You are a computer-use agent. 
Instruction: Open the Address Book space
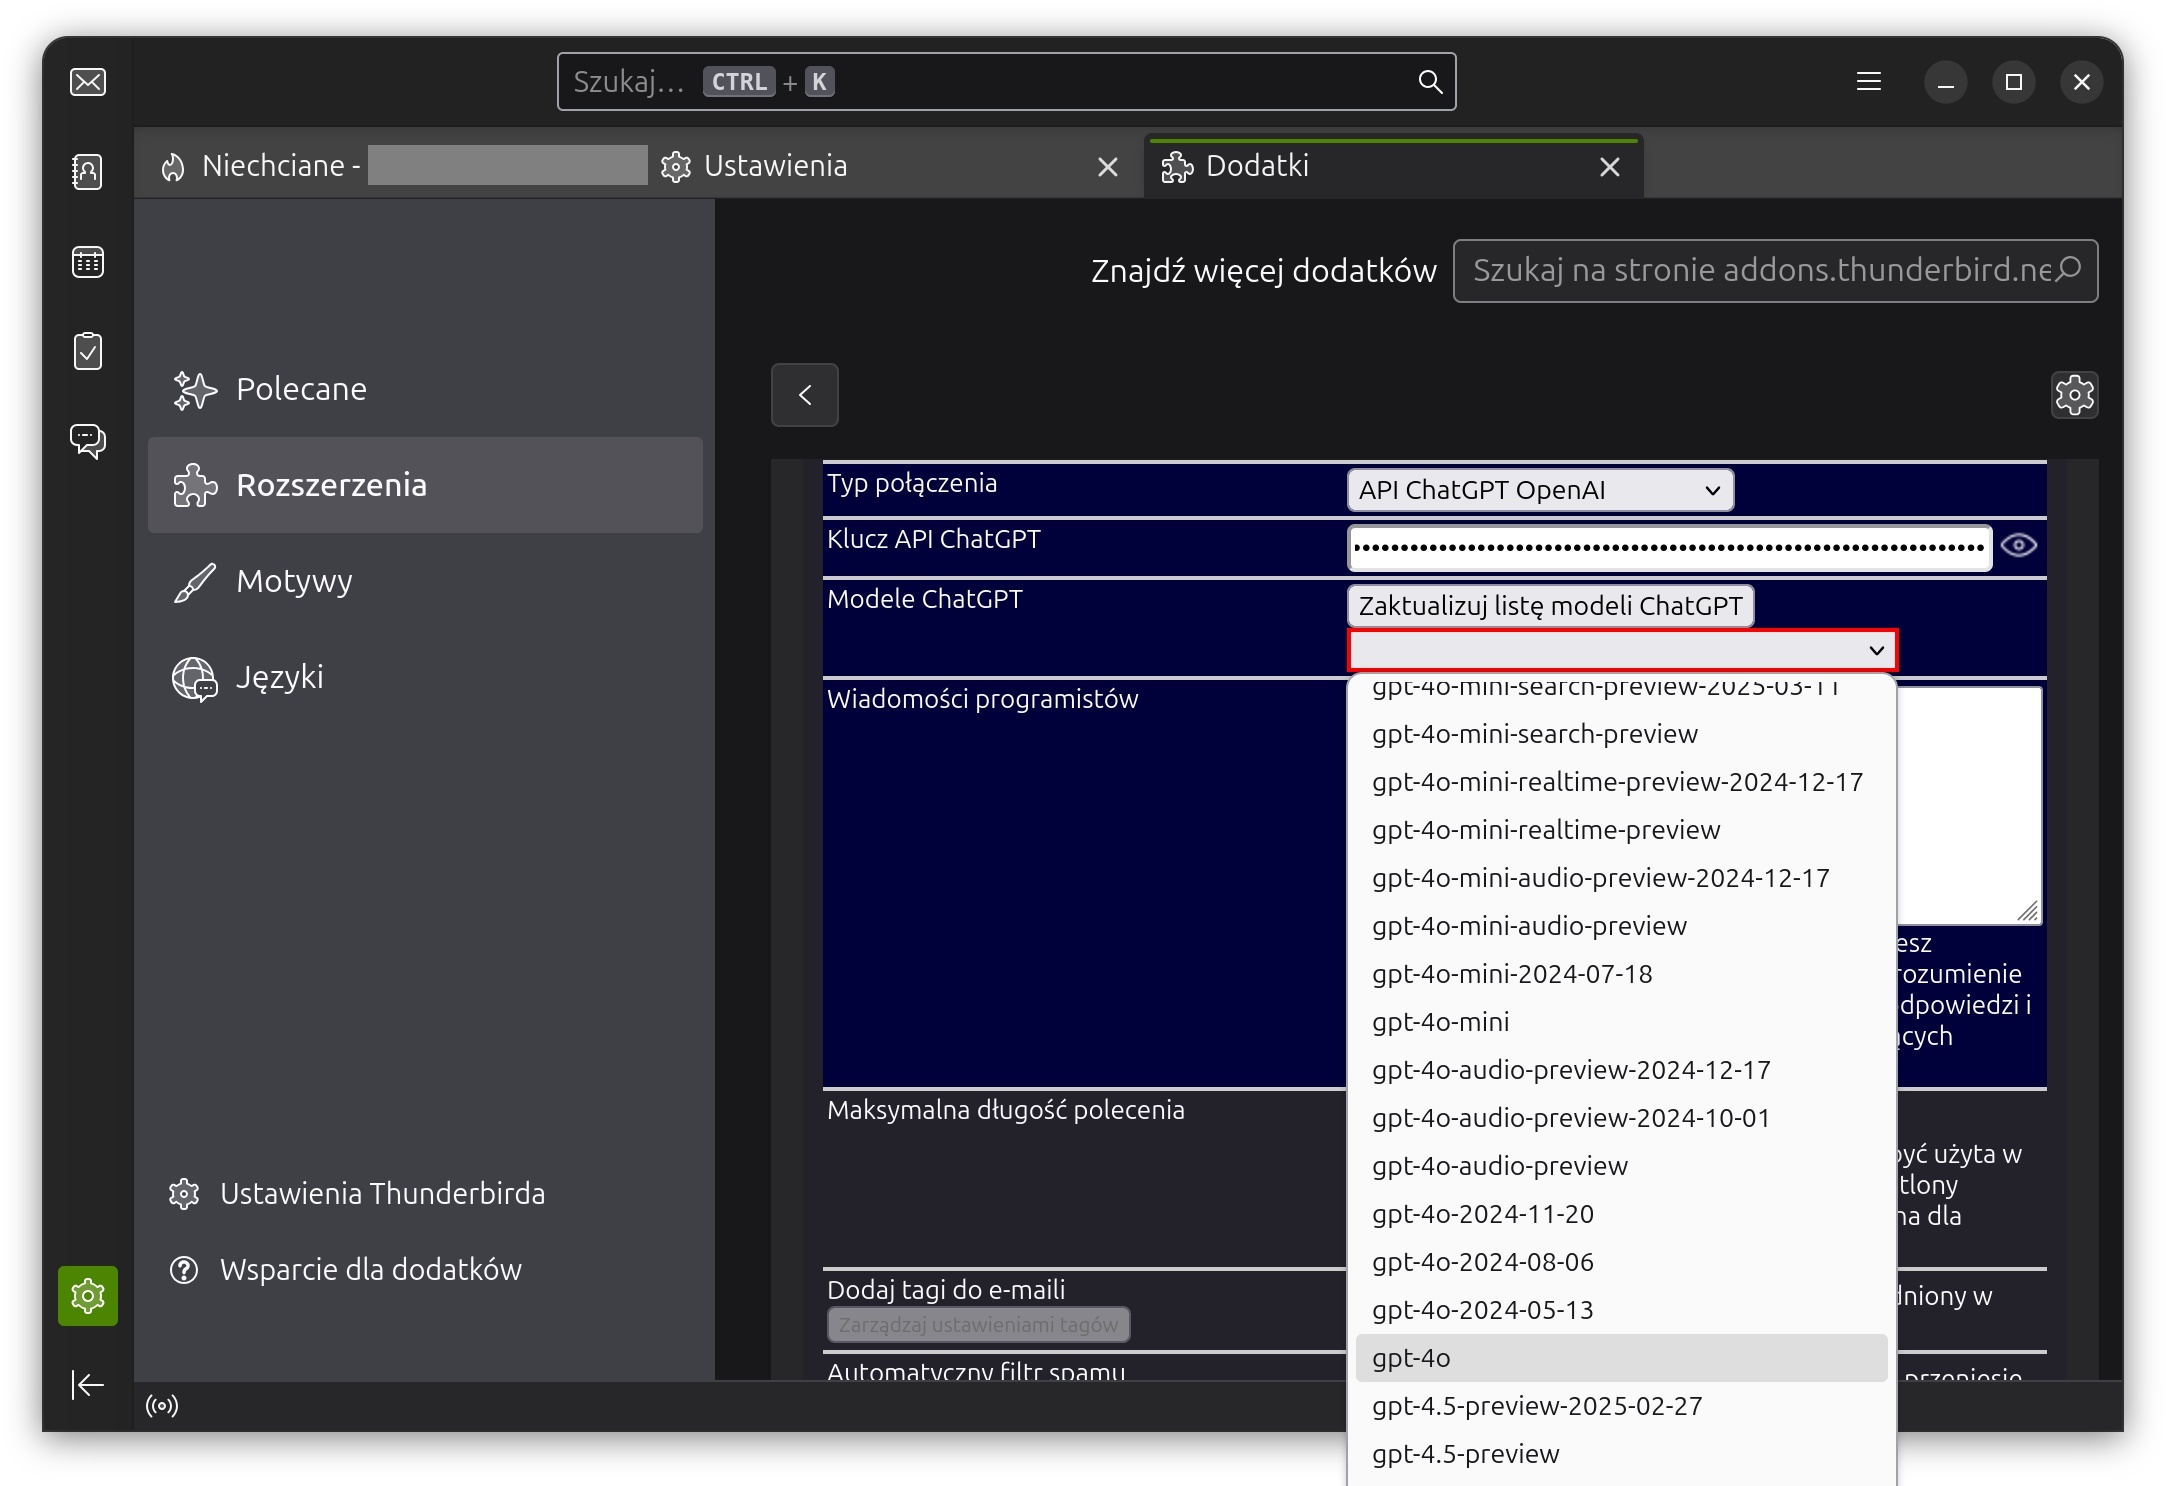[88, 172]
